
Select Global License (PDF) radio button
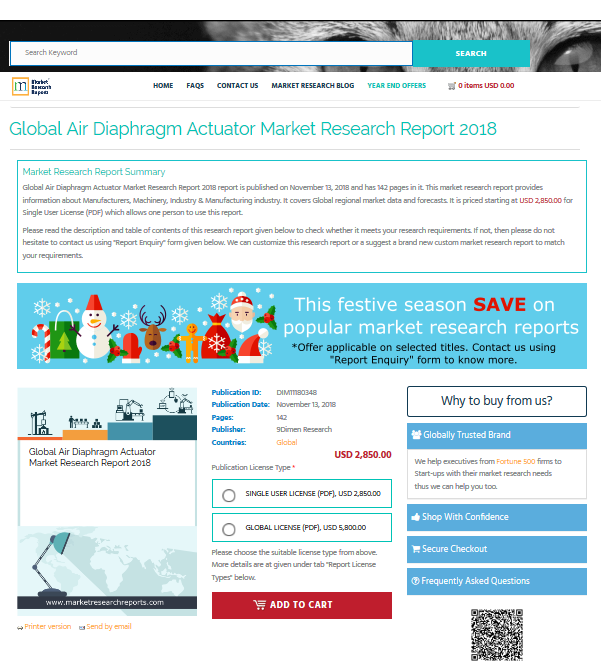tap(229, 530)
